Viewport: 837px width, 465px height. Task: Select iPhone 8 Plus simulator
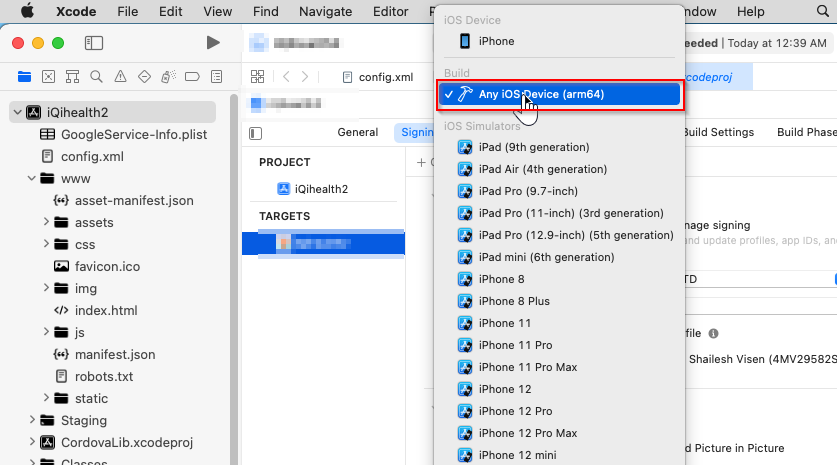coord(559,301)
